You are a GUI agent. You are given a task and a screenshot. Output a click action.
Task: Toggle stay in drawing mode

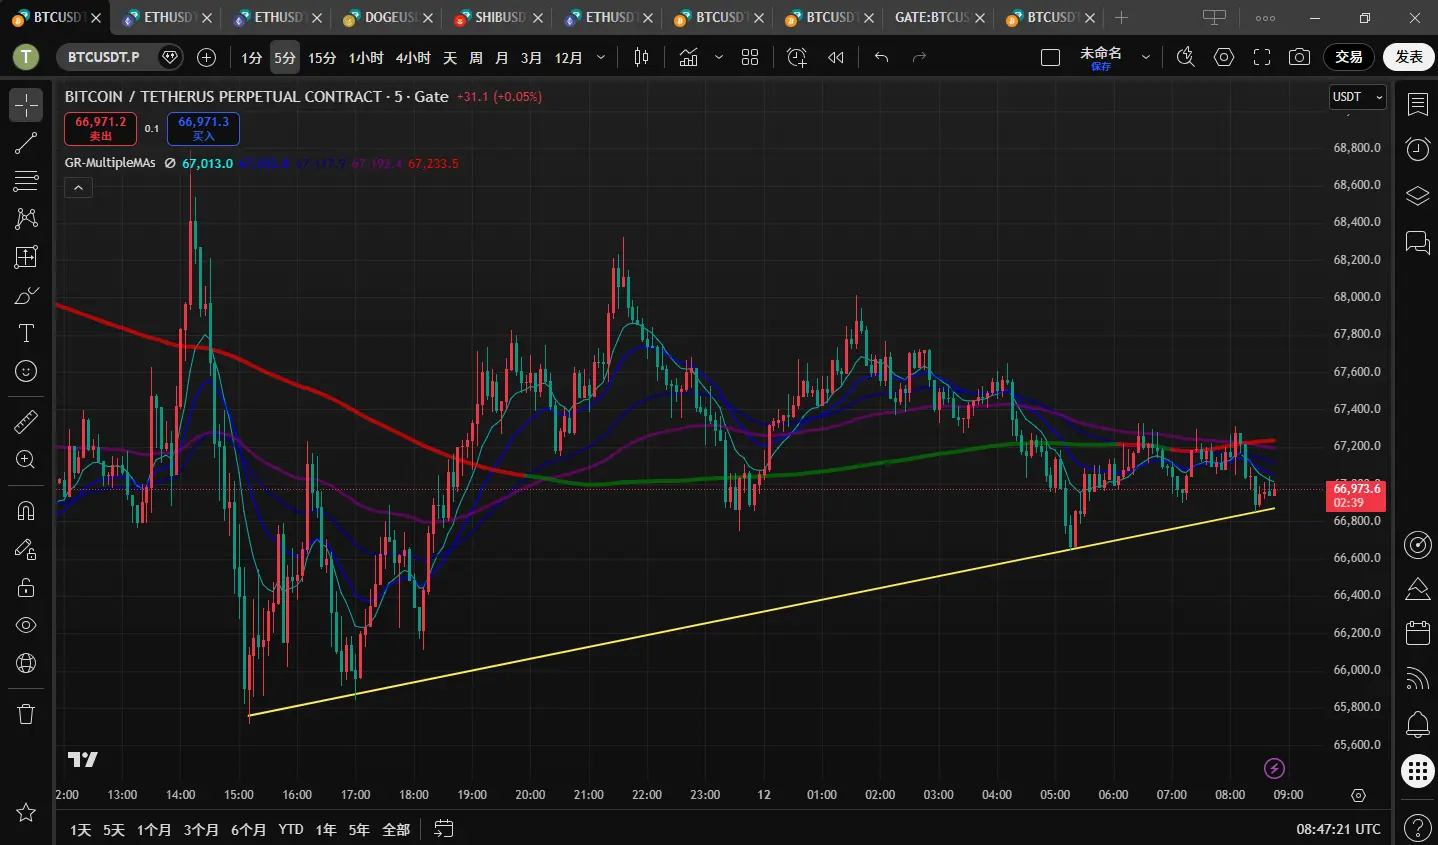tap(26, 549)
